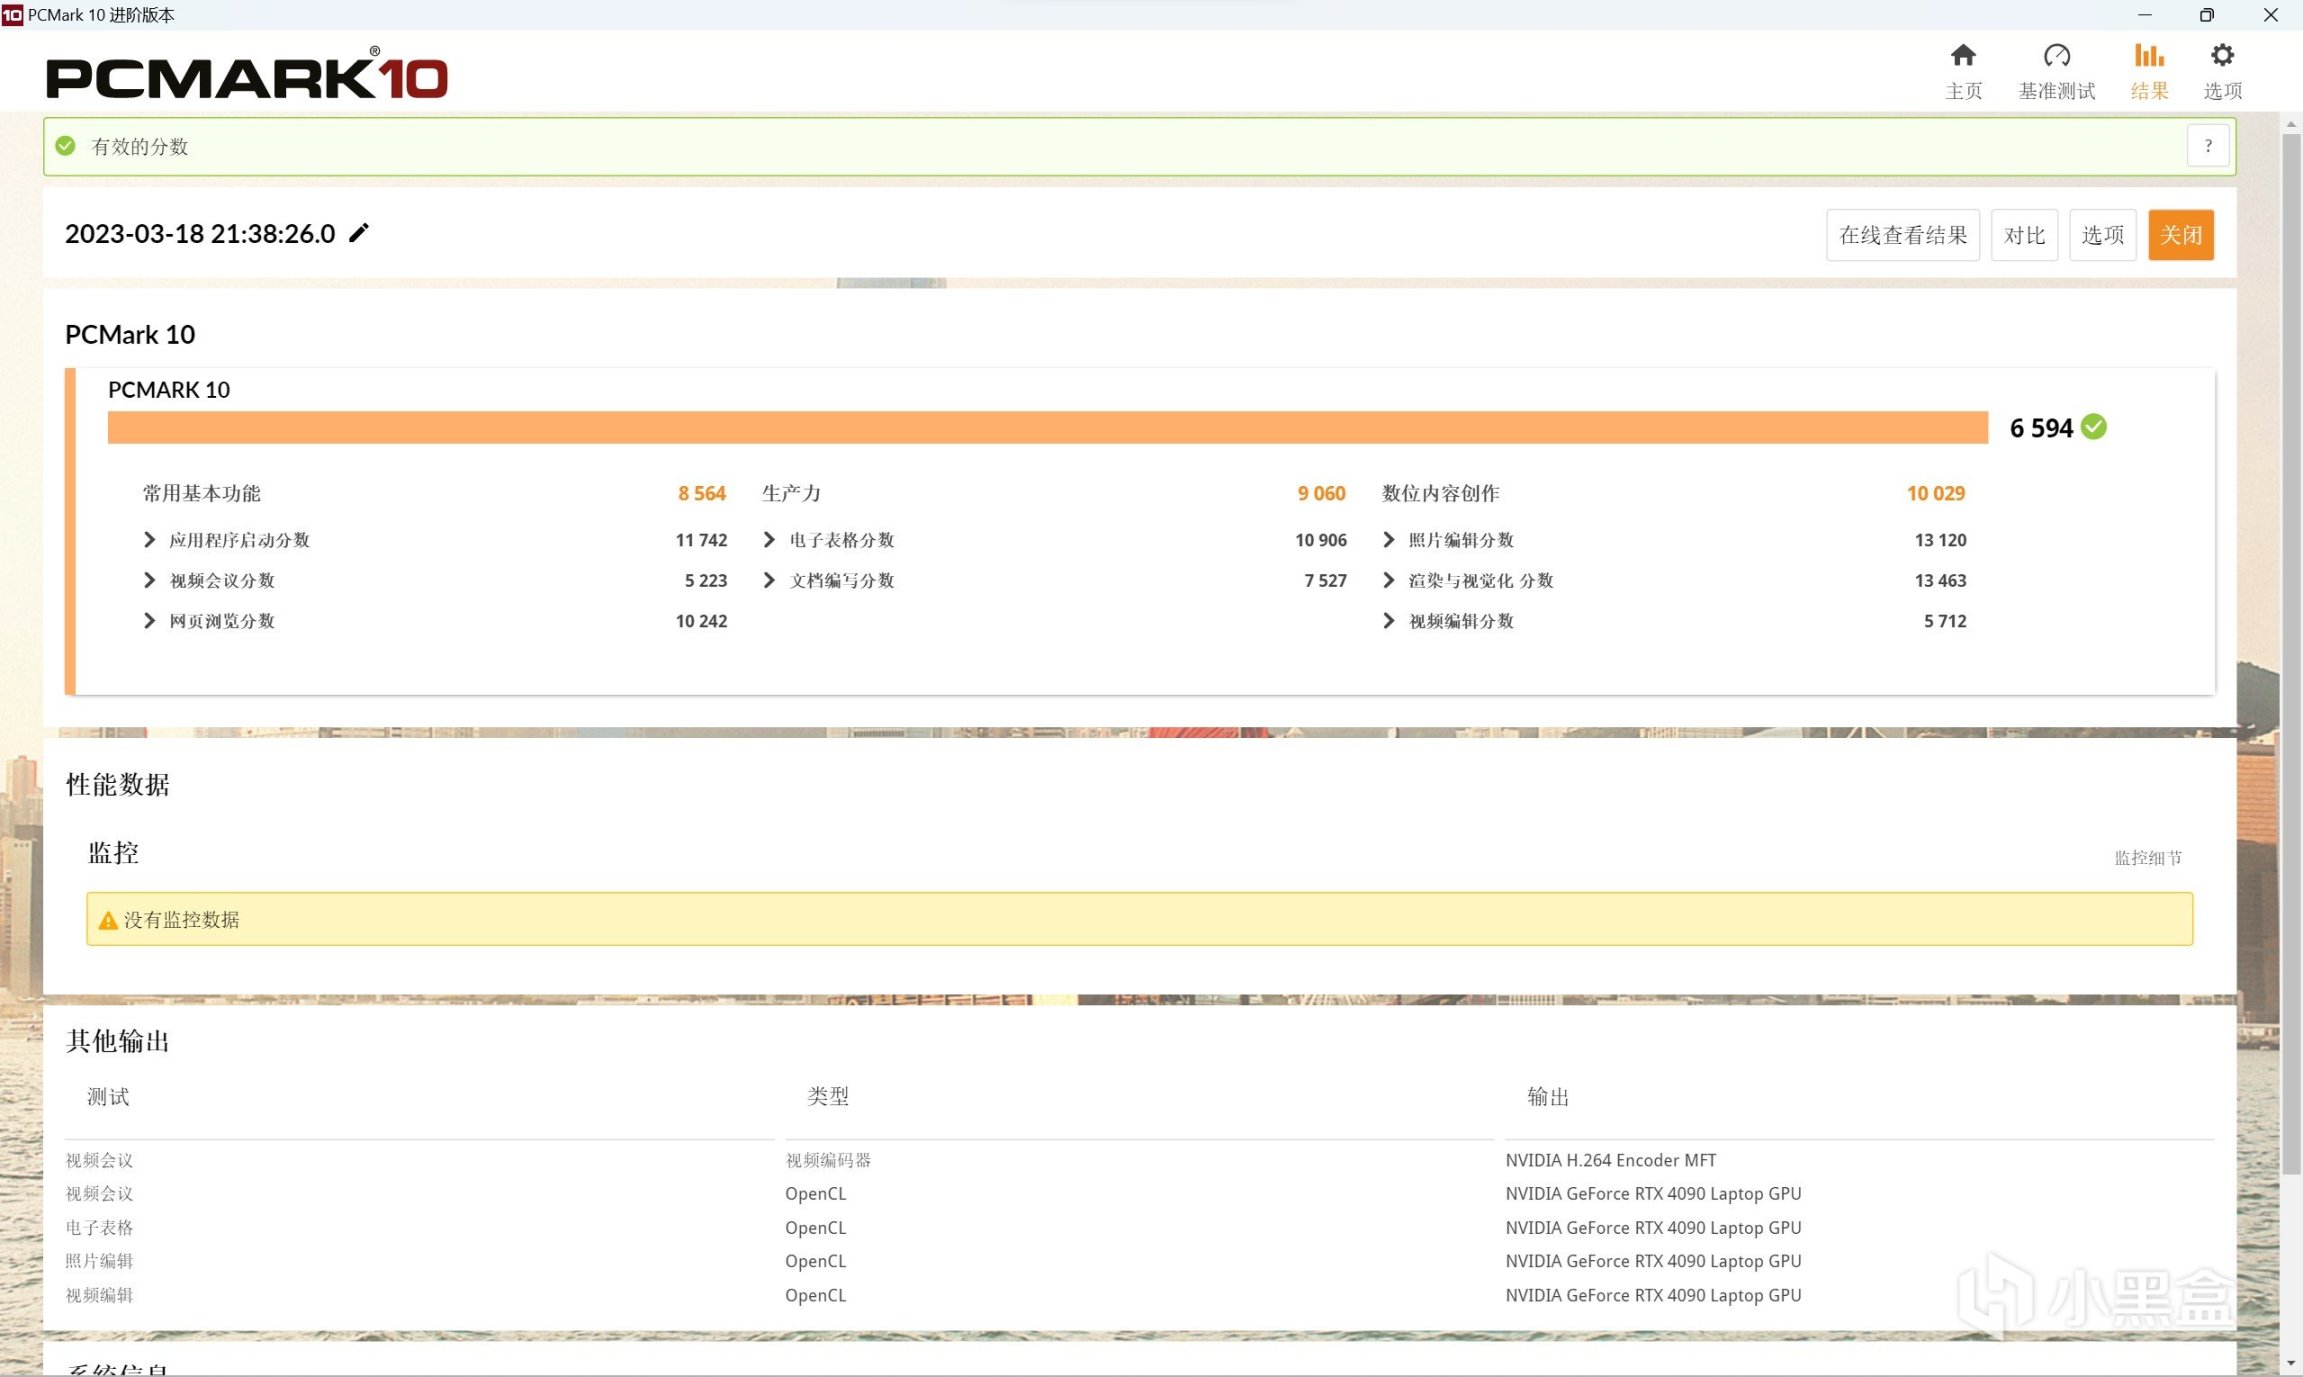Click the pencil icon to edit result name
The image size is (2303, 1377).
pos(359,233)
